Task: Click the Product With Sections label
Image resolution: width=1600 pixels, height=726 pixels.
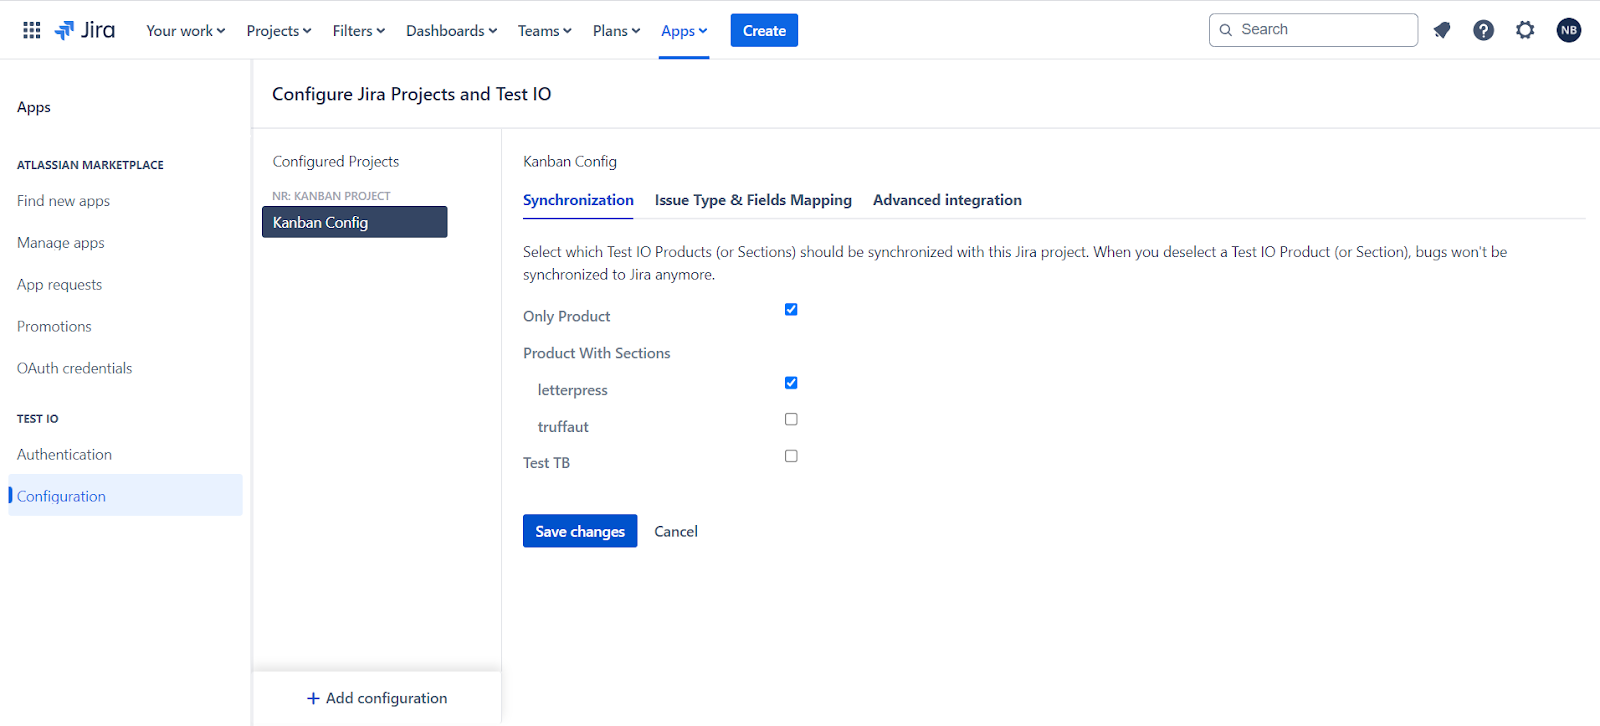Action: click(x=597, y=353)
